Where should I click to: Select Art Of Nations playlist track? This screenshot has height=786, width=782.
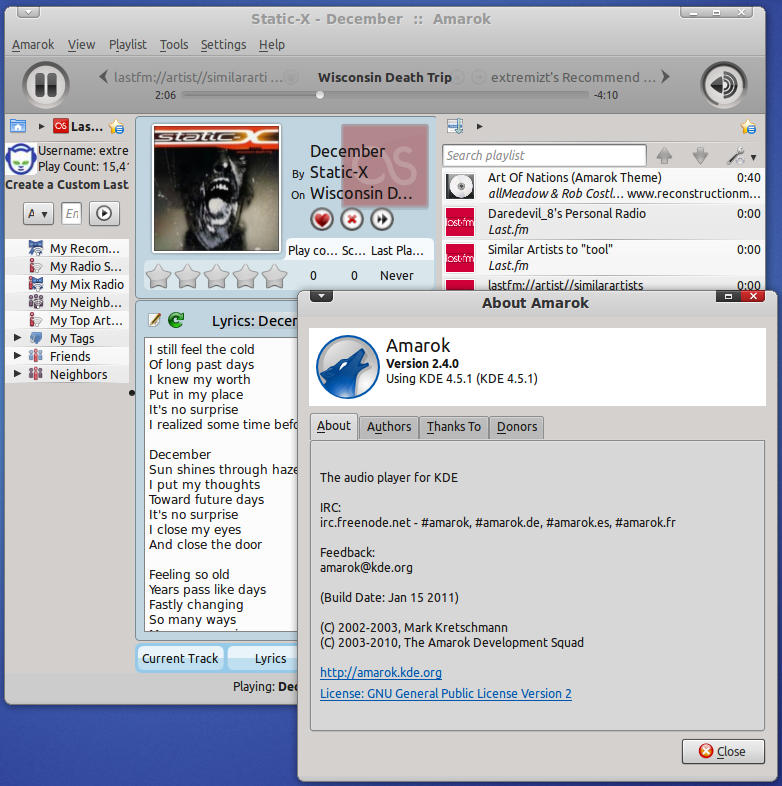tap(603, 185)
